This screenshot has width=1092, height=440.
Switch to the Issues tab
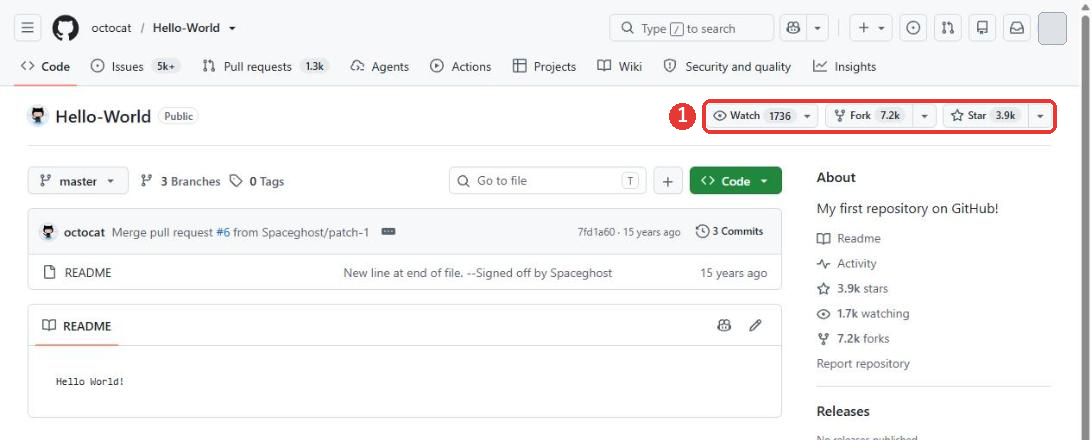click(x=136, y=67)
